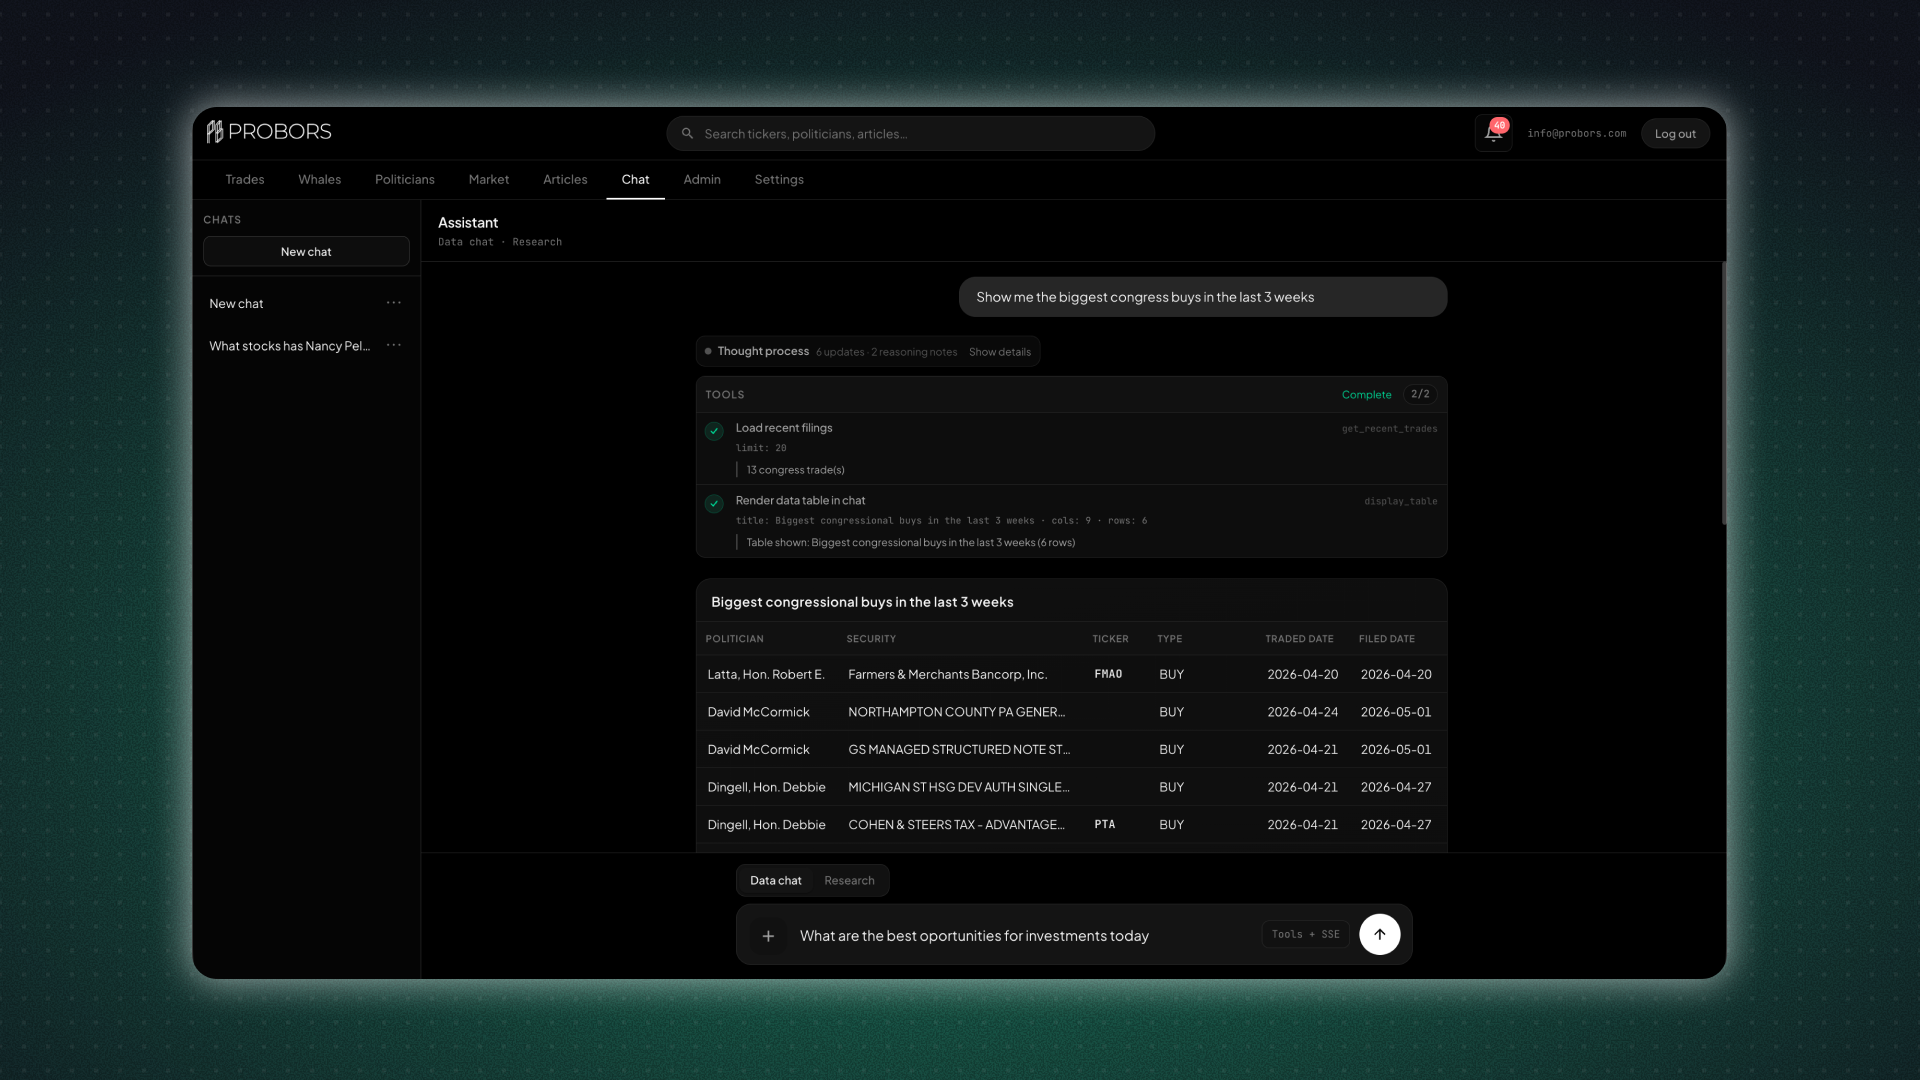
Task: Click the chat vertical scrollbar
Action: click(1723, 393)
